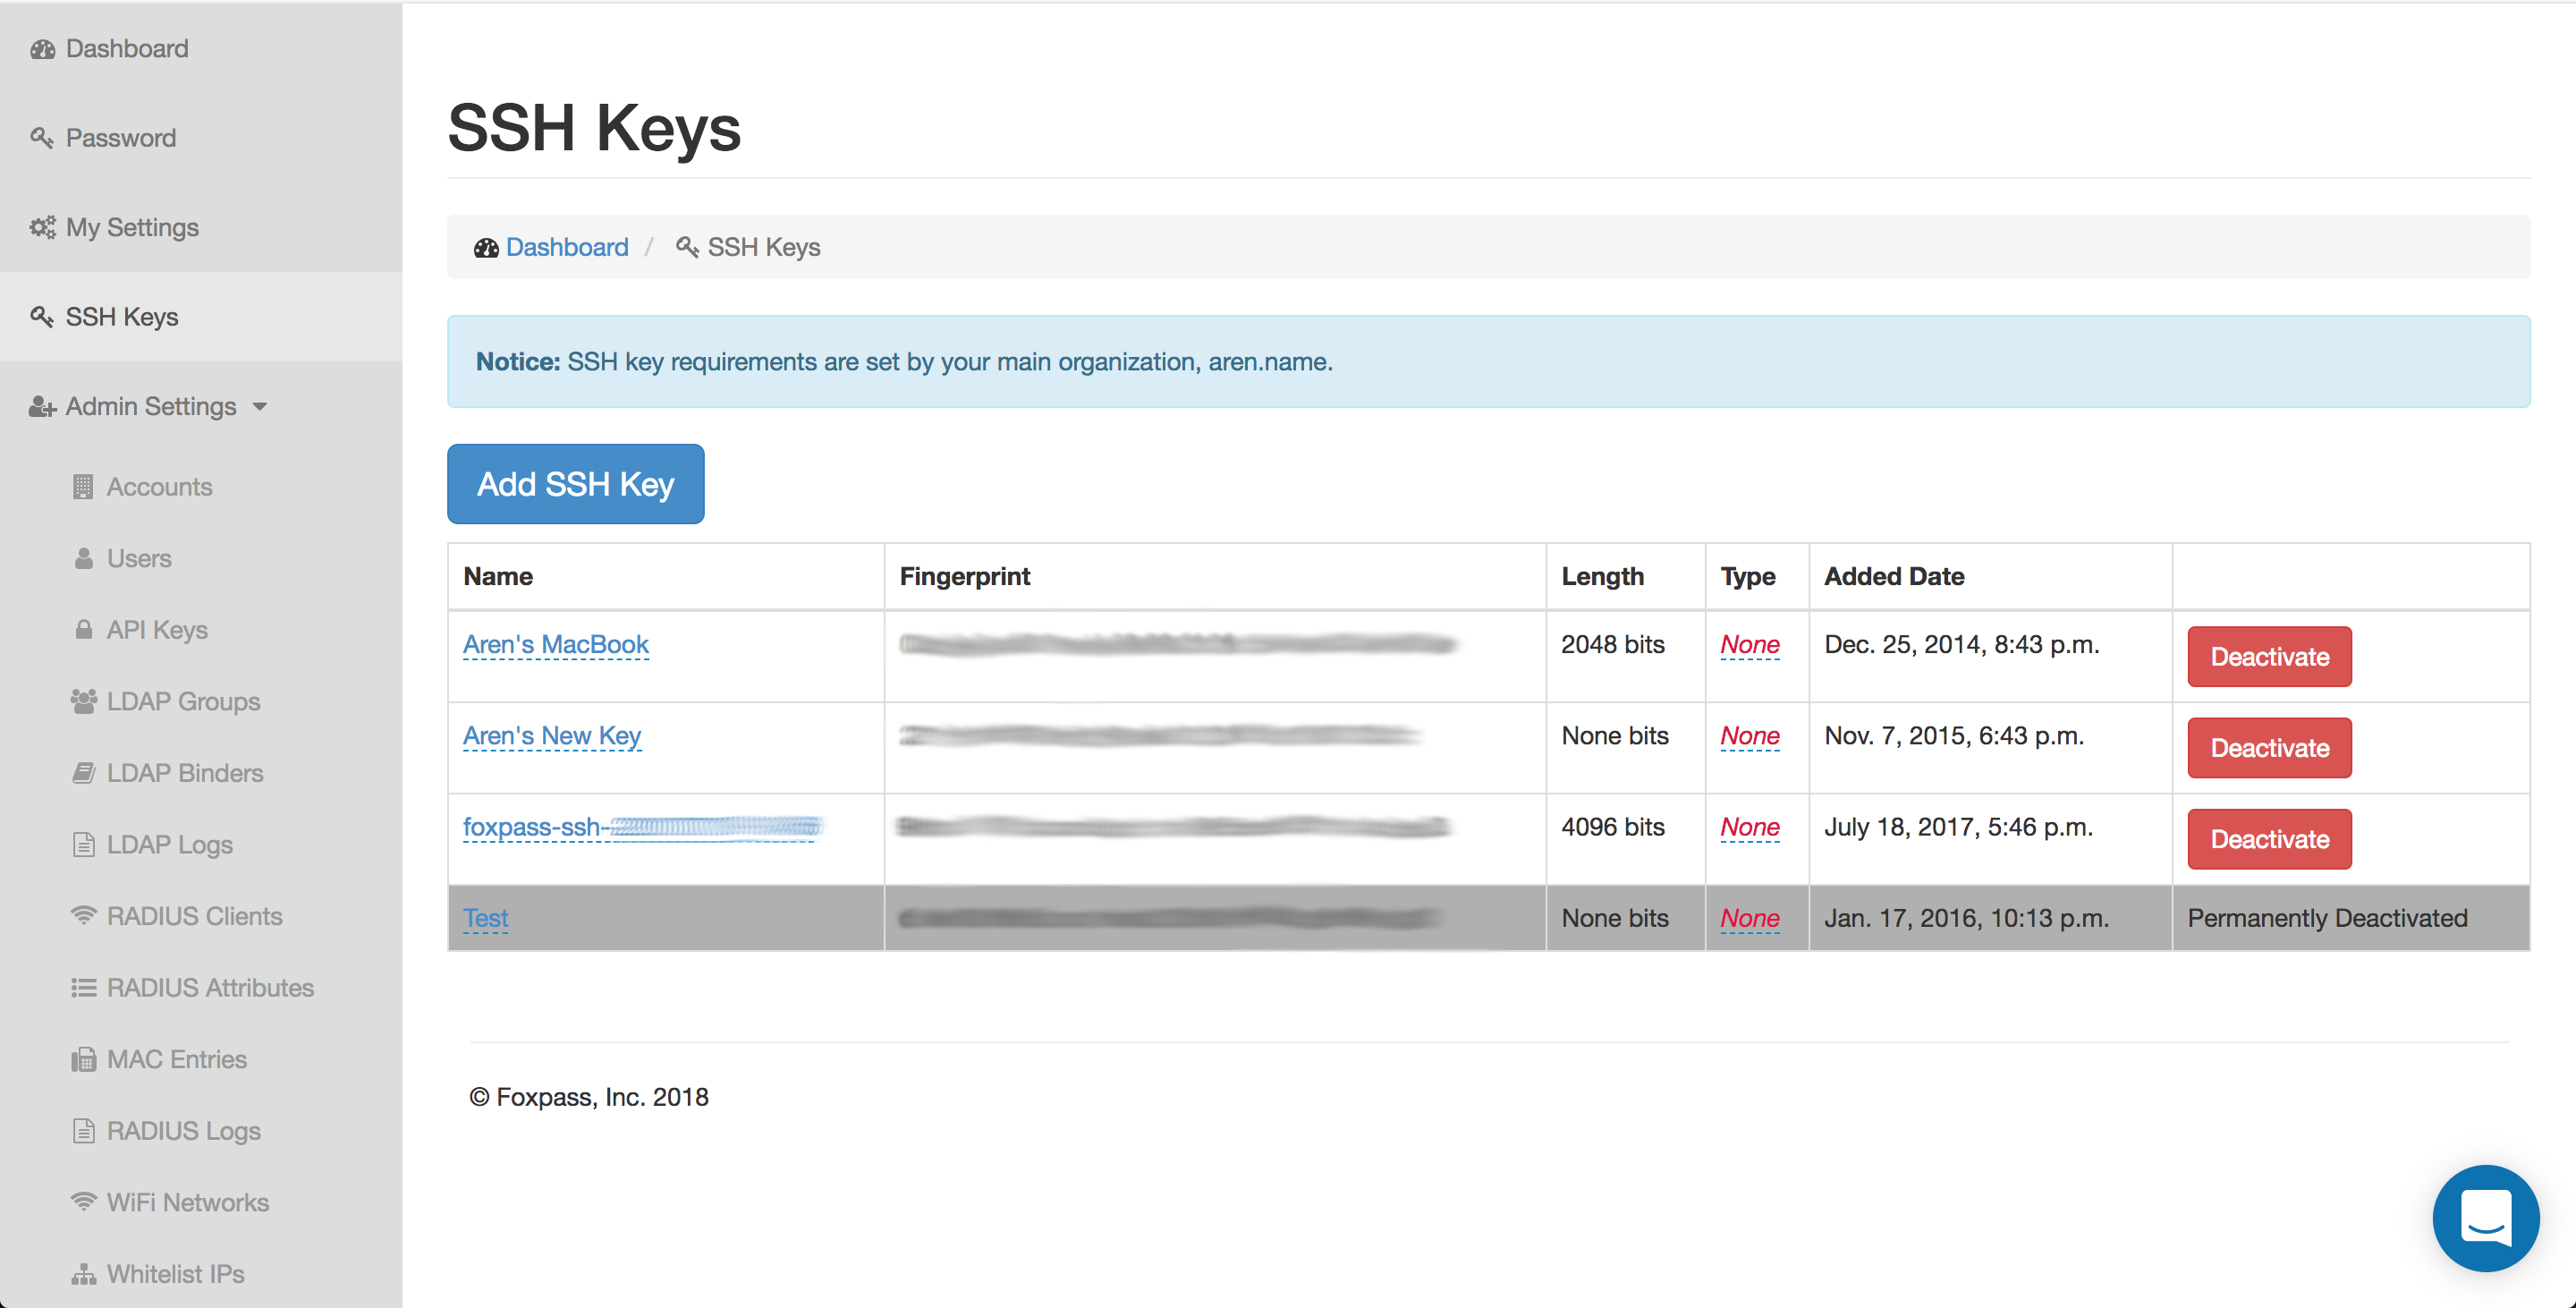Image resolution: width=2576 pixels, height=1308 pixels.
Task: Click the Dashboard breadcrumb link
Action: click(x=566, y=247)
